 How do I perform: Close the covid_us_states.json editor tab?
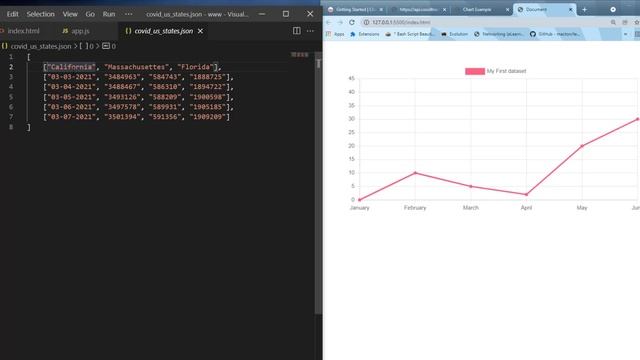tap(200, 31)
